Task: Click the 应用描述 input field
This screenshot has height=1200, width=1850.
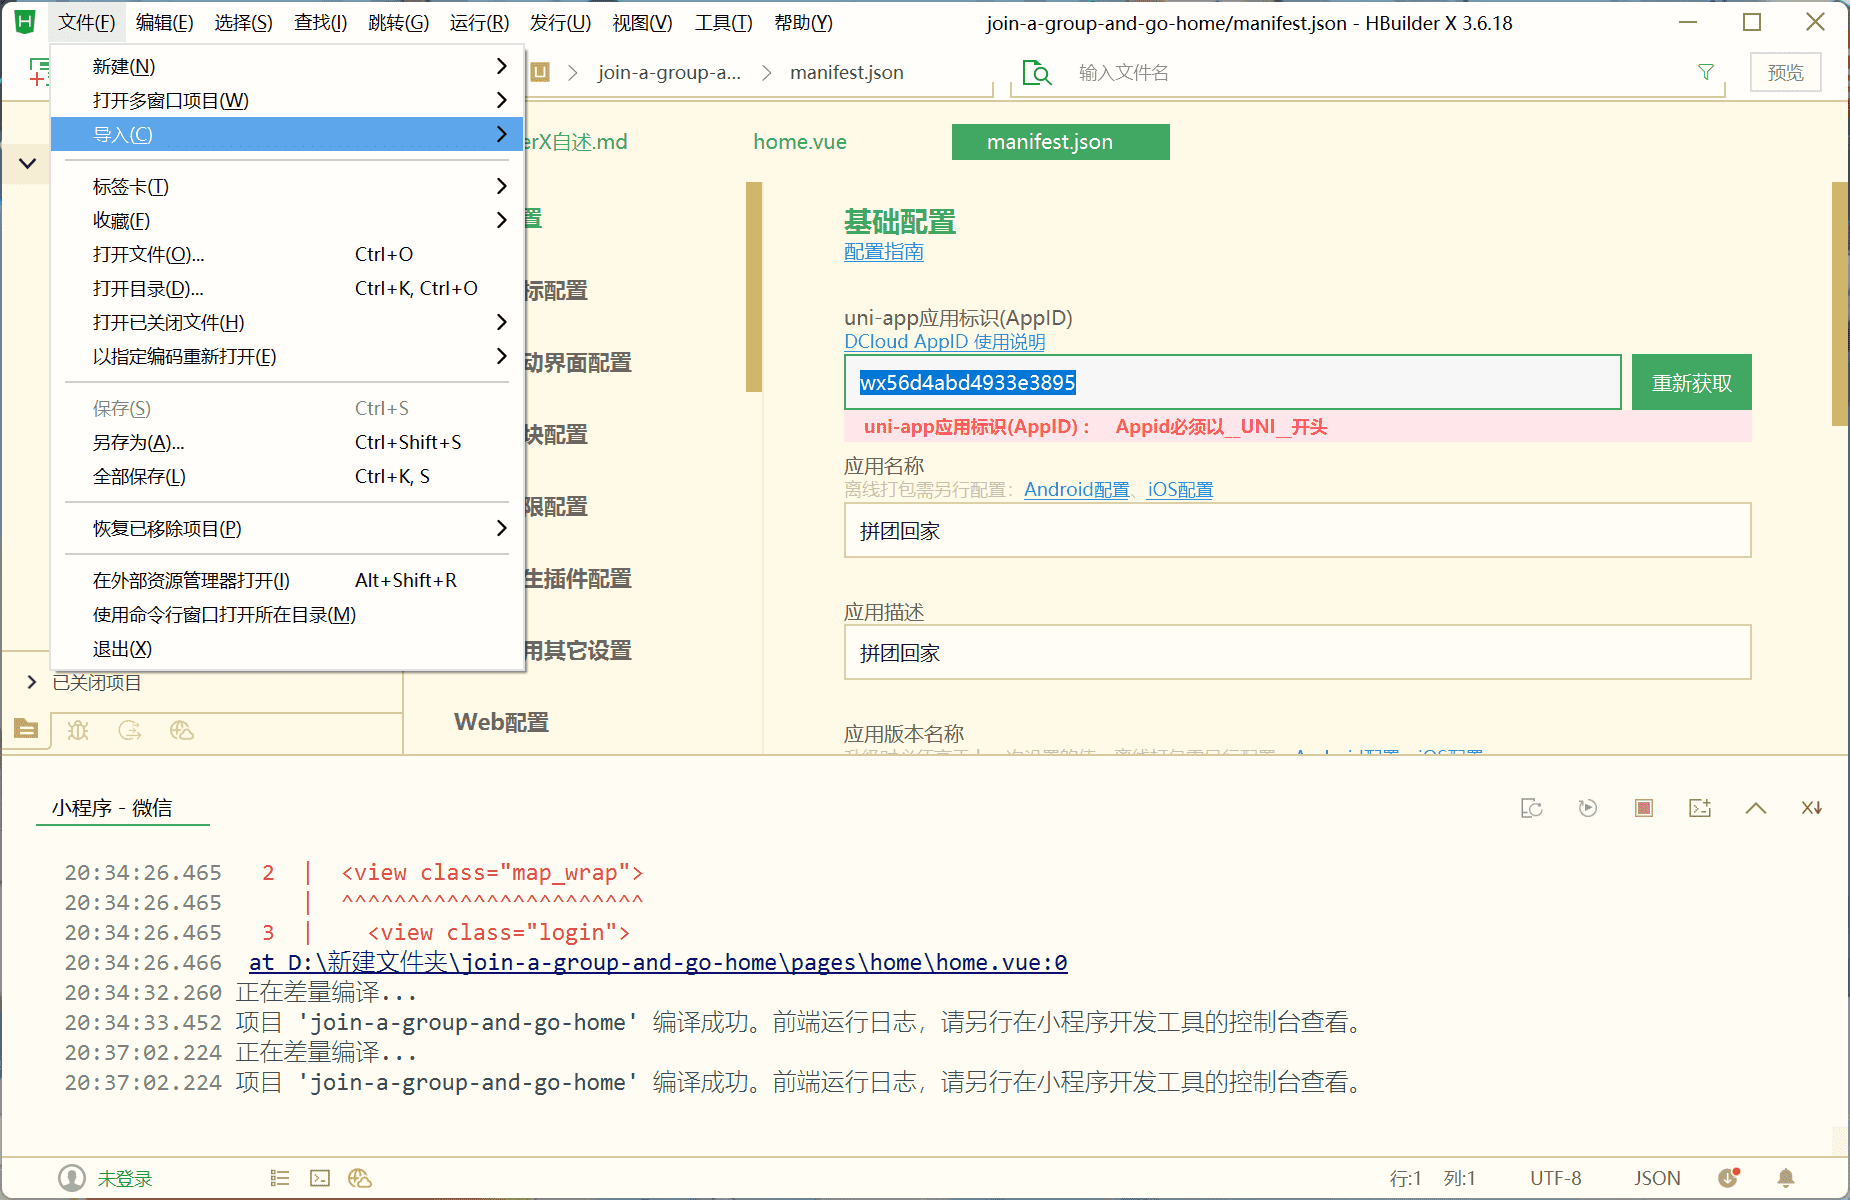Action: (x=1297, y=652)
